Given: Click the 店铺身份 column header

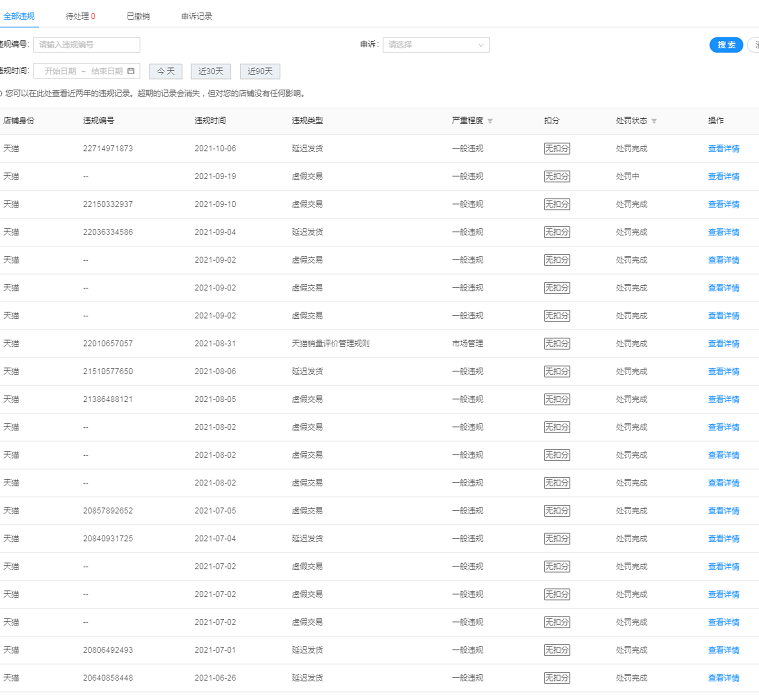Looking at the screenshot, I should click(19, 121).
